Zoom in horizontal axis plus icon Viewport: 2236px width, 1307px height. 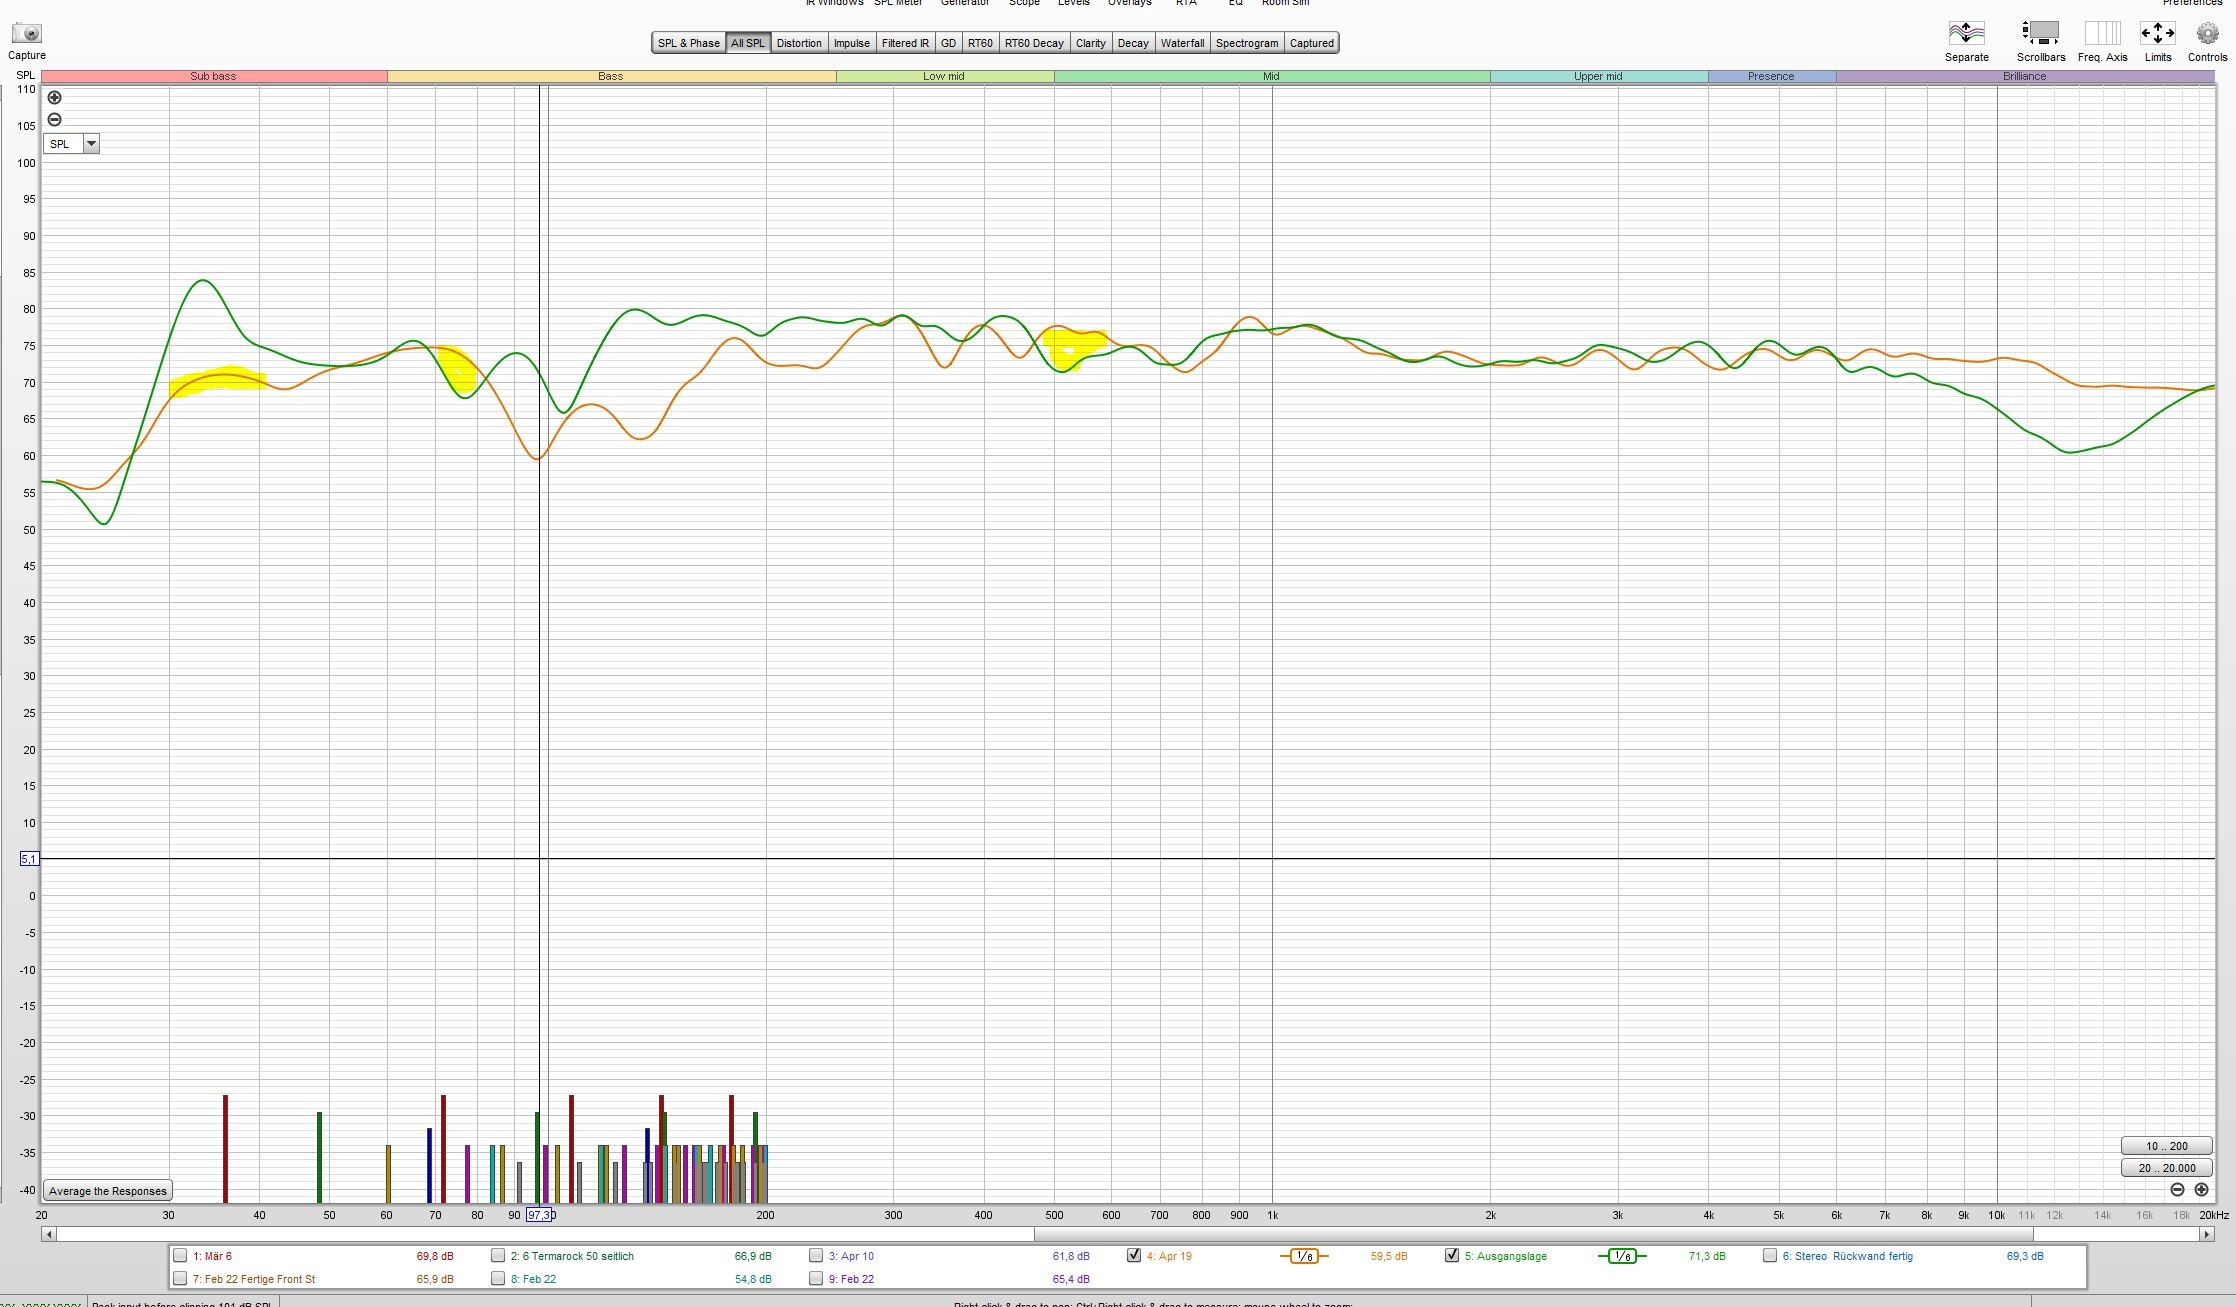click(2201, 1190)
